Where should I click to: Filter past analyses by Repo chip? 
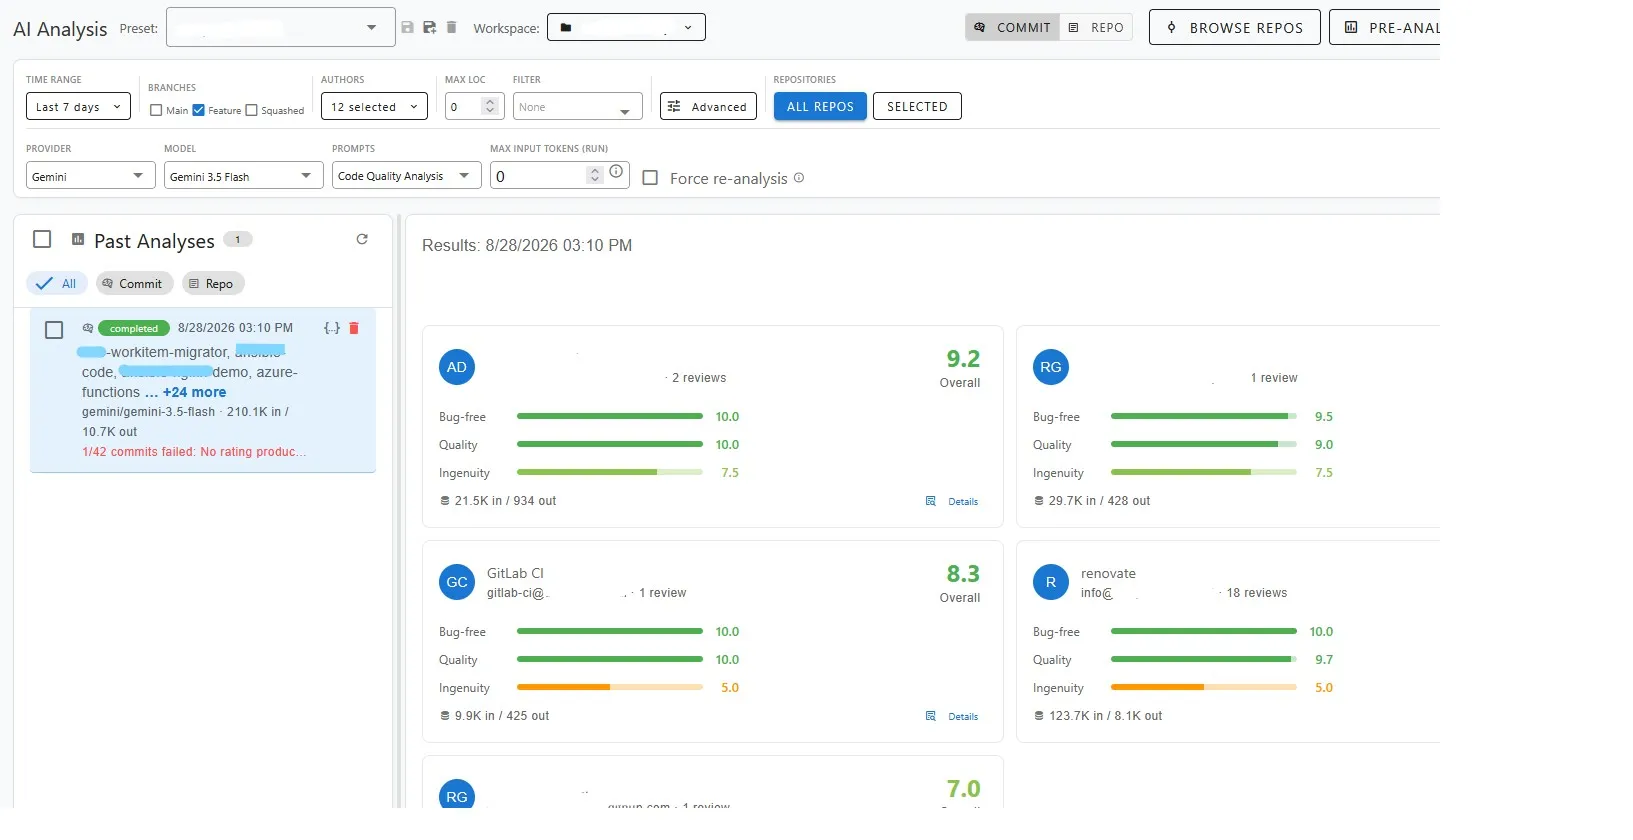tap(213, 283)
